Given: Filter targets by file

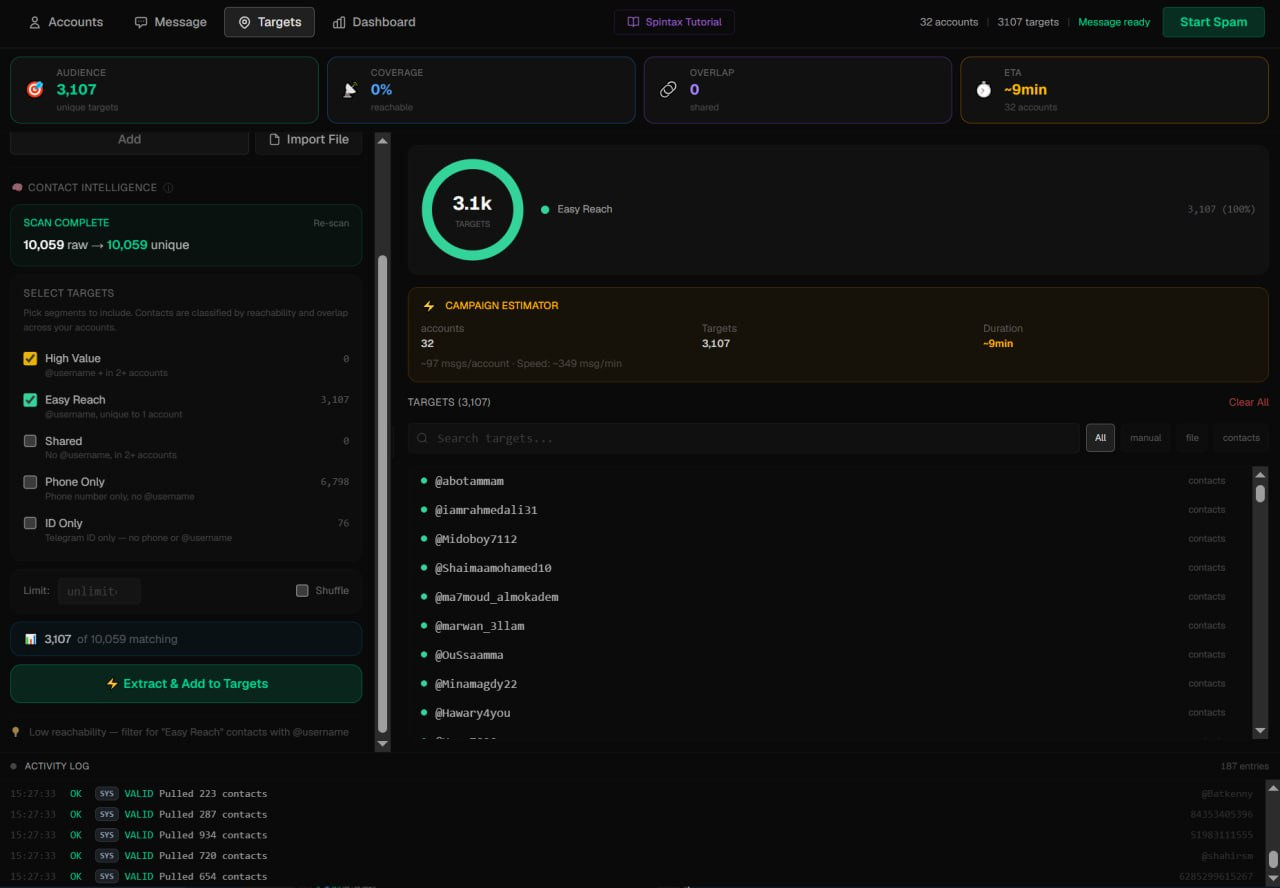Looking at the screenshot, I should coord(1192,438).
